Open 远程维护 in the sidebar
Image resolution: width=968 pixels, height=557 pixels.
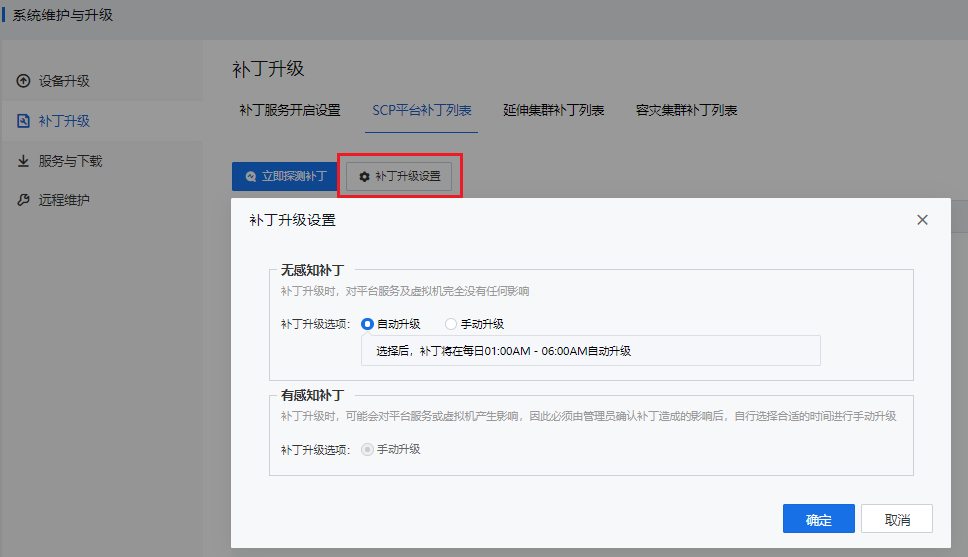102,199
